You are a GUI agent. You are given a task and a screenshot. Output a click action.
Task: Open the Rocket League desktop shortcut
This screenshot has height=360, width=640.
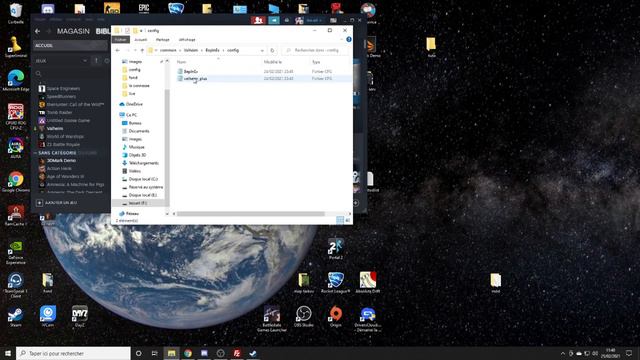[x=336, y=282]
